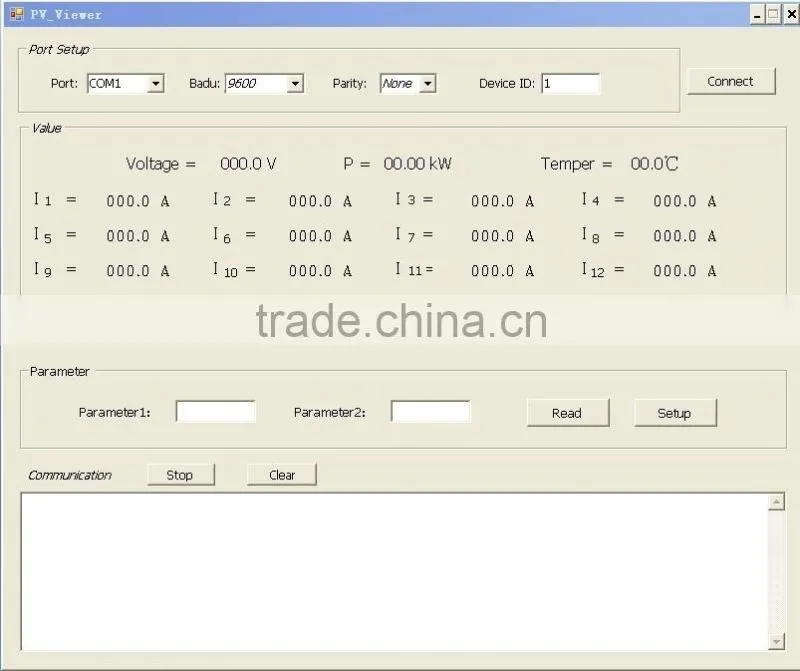Focus the Parameter2 text box
800x671 pixels.
tap(430, 411)
